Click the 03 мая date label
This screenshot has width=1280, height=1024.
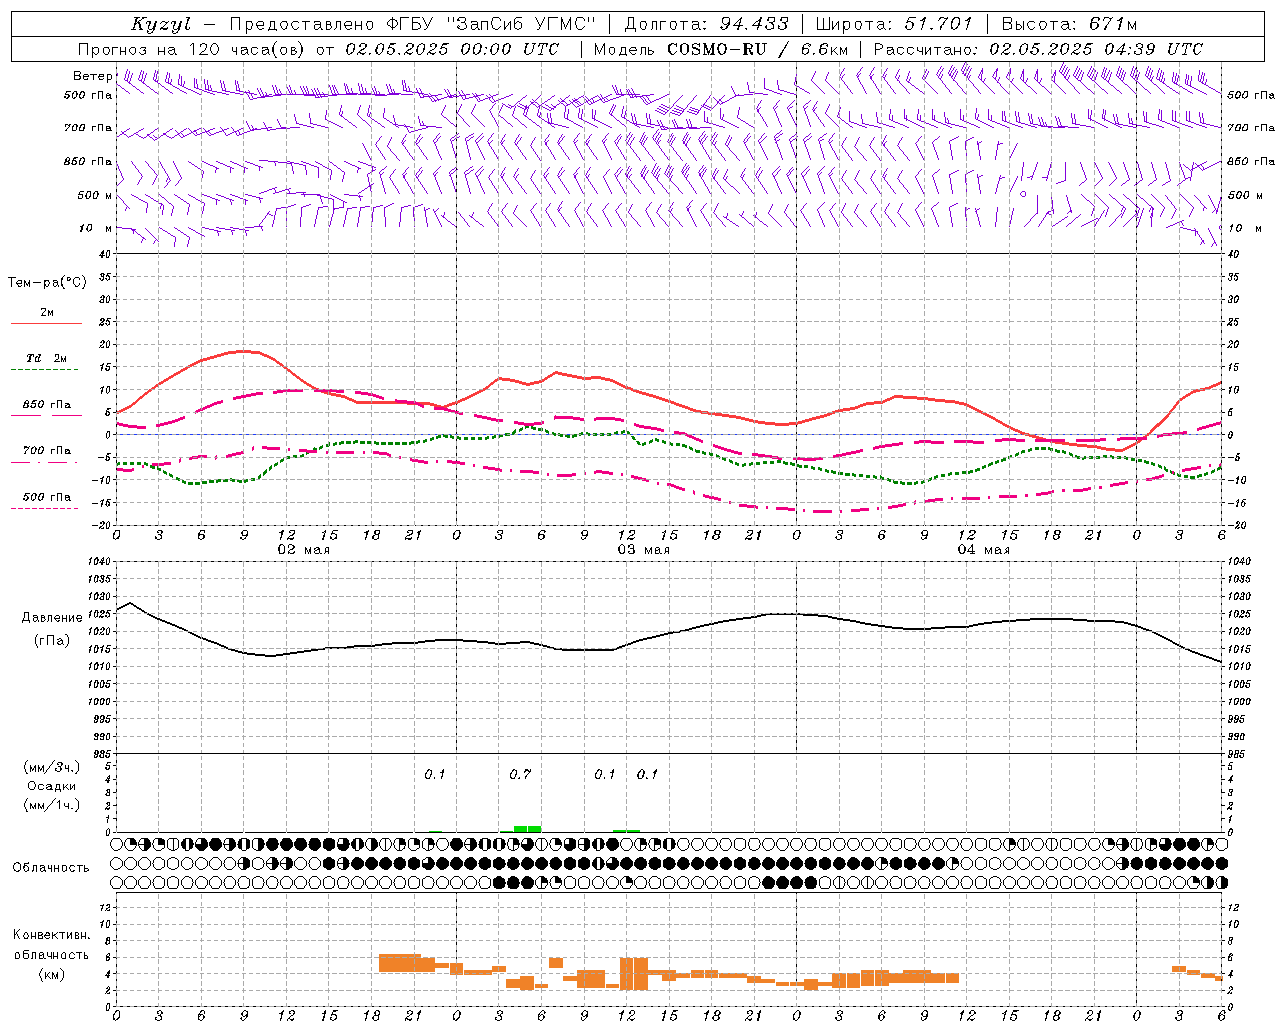tap(643, 550)
